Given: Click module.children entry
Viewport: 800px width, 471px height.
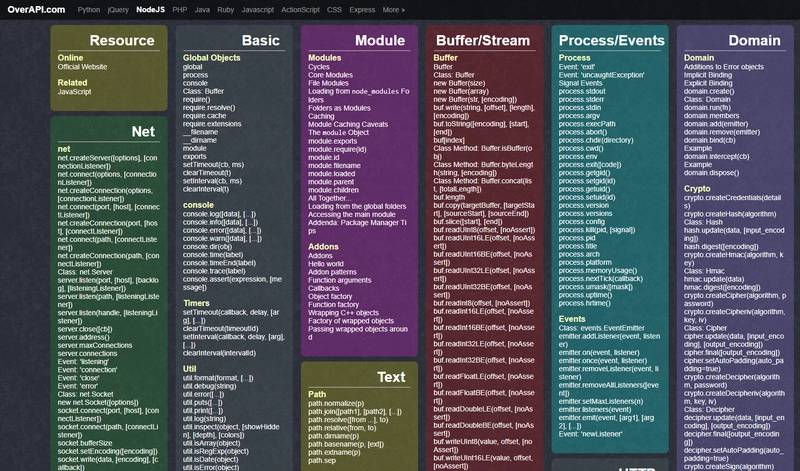Looking at the screenshot, I should point(333,190).
